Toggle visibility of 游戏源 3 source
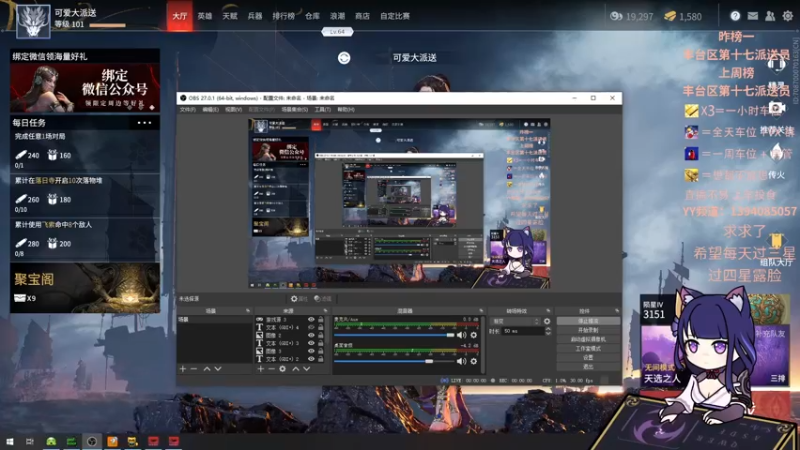 (x=311, y=319)
